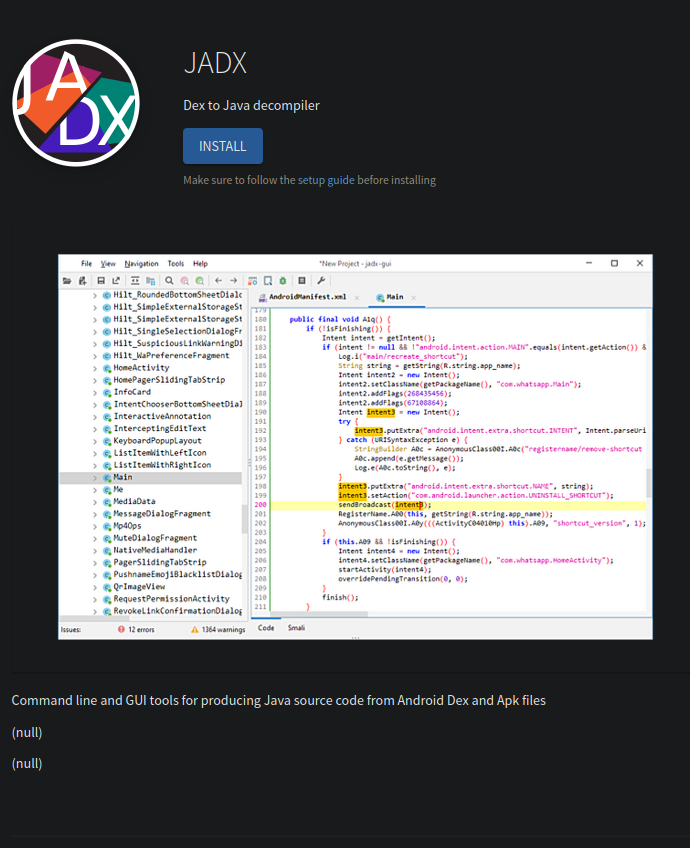Expand the Hilt_WaPreferenceFragment tree node

click(x=95, y=356)
